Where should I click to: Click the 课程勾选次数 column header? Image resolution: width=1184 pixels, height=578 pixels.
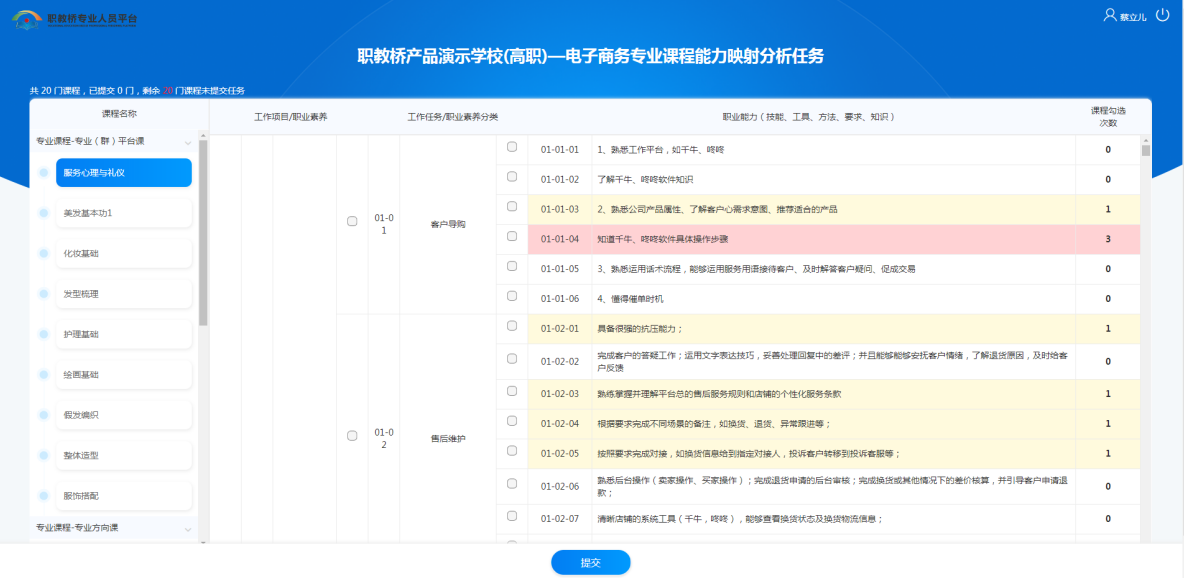click(1108, 116)
